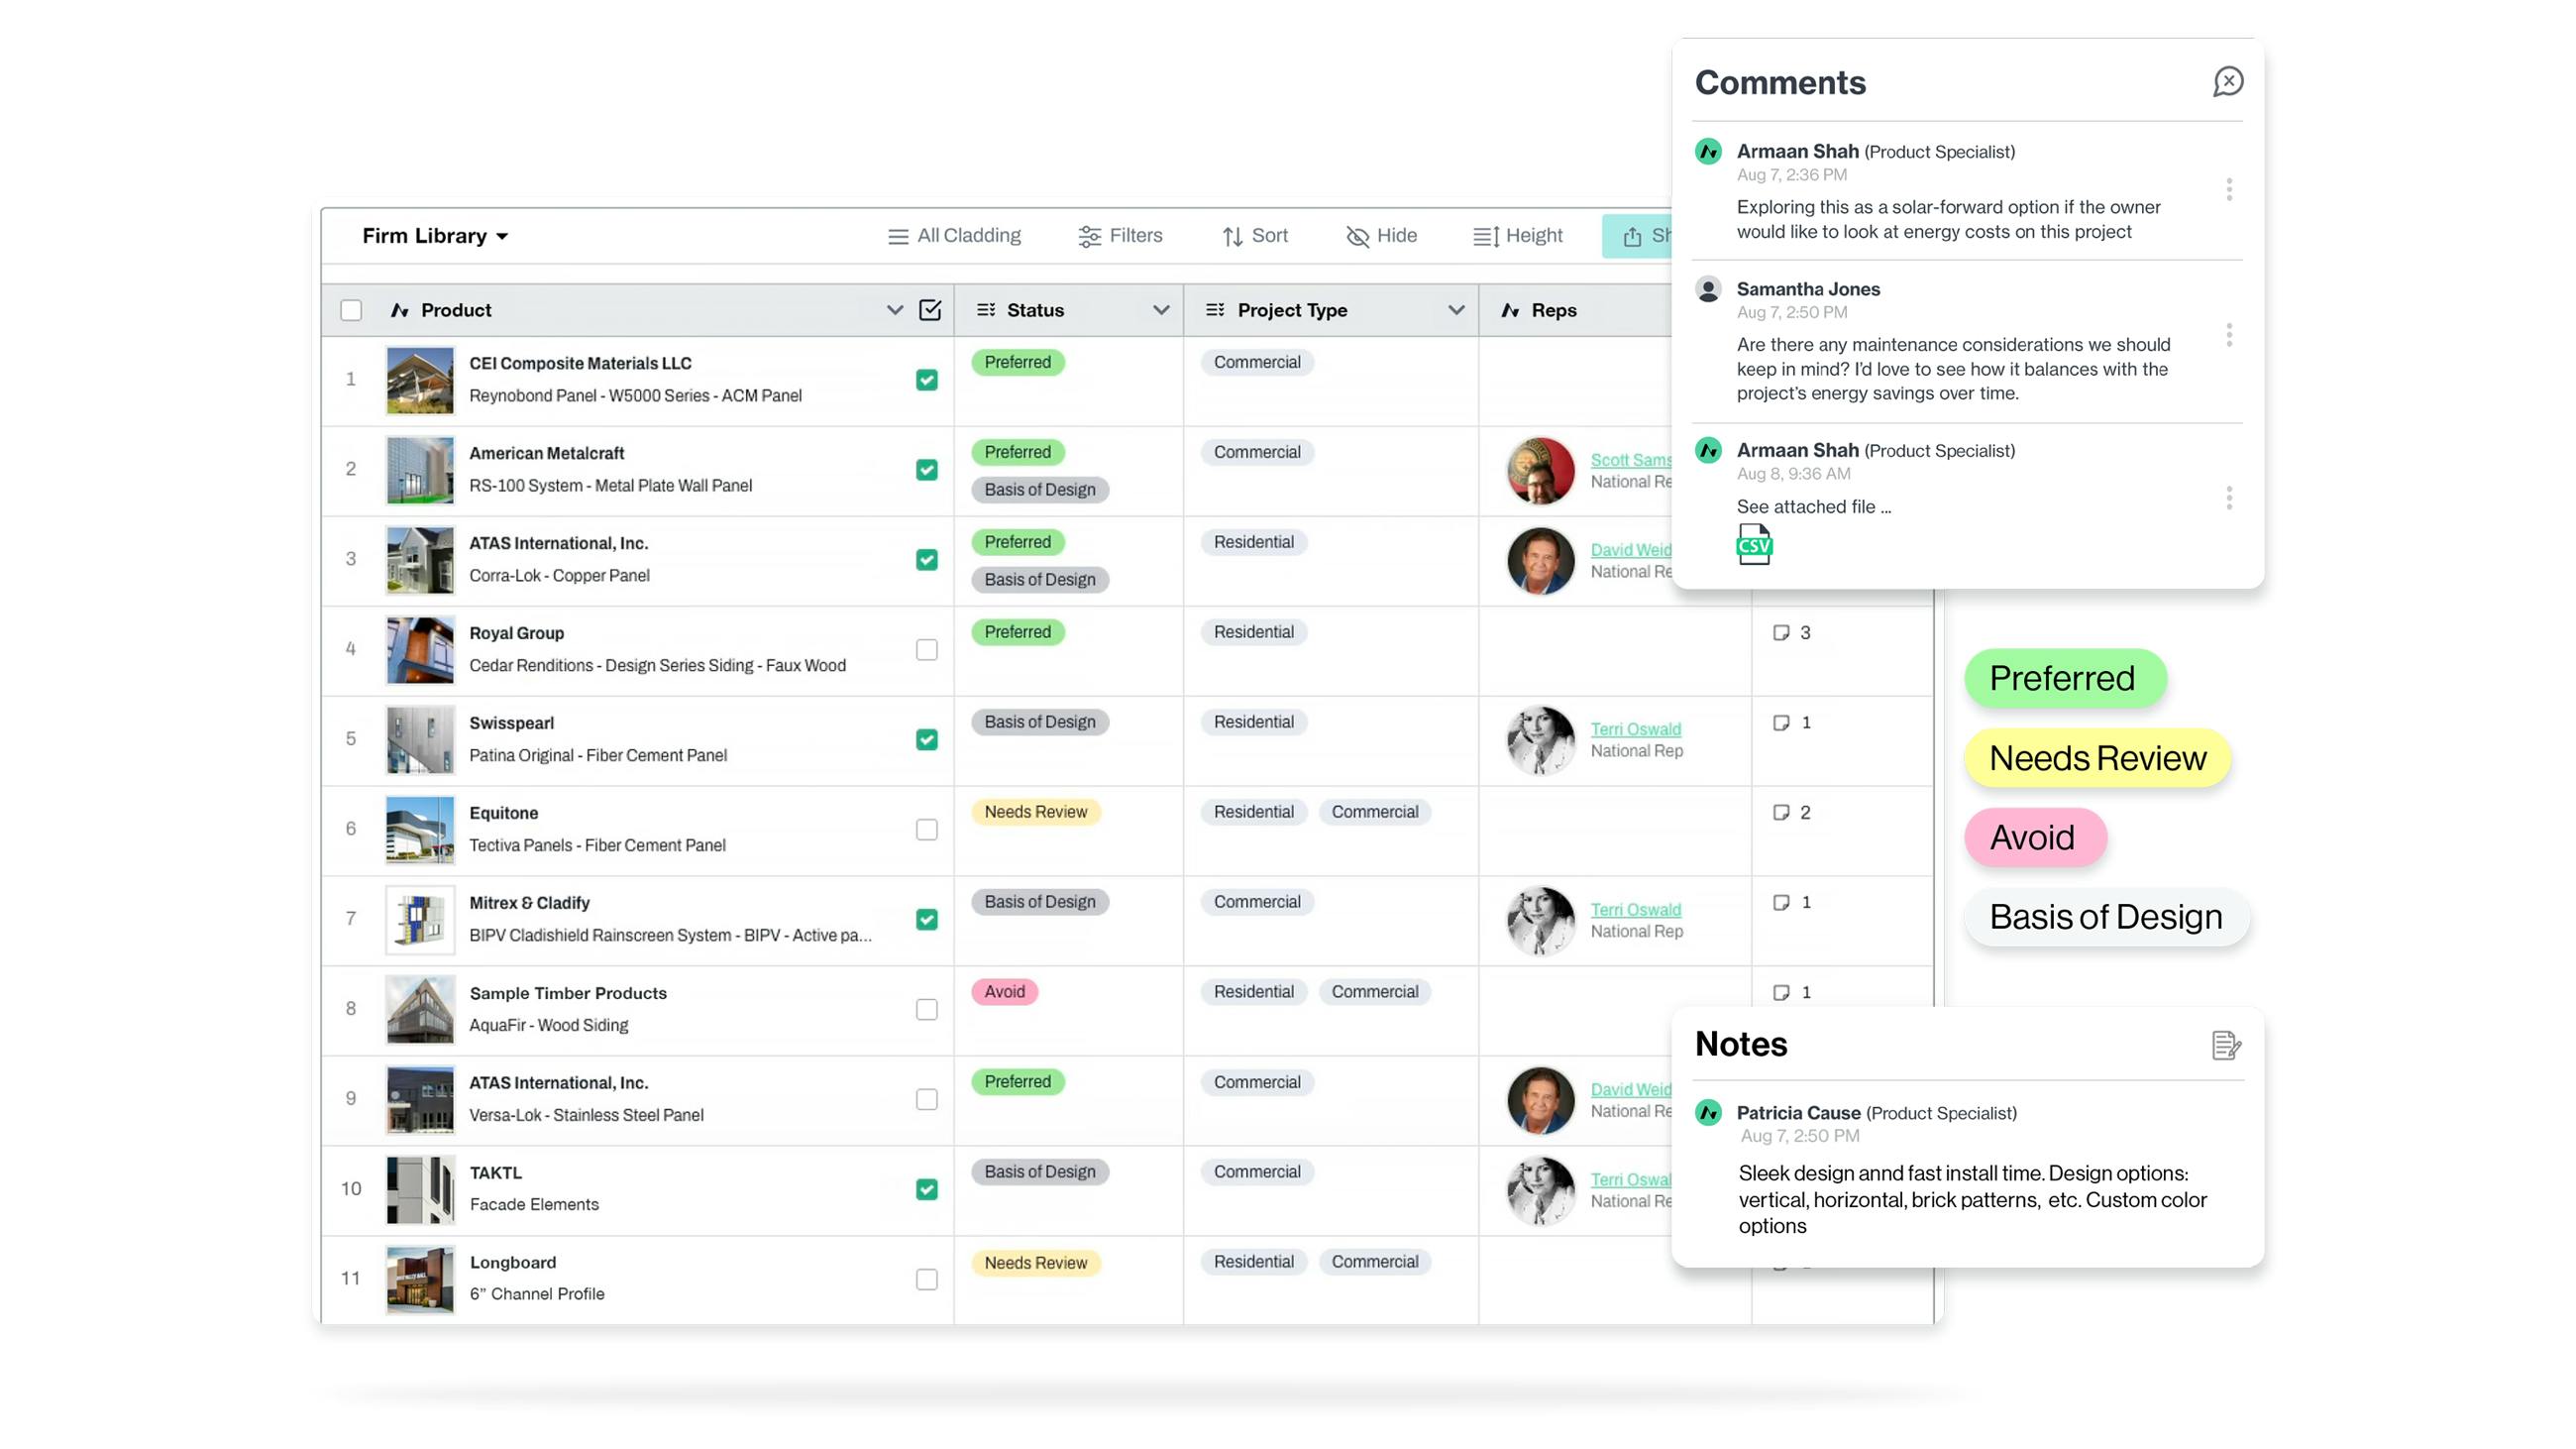The image size is (2576, 1449).
Task: Check the Royal Group product checkbox
Action: pyautogui.click(x=927, y=650)
